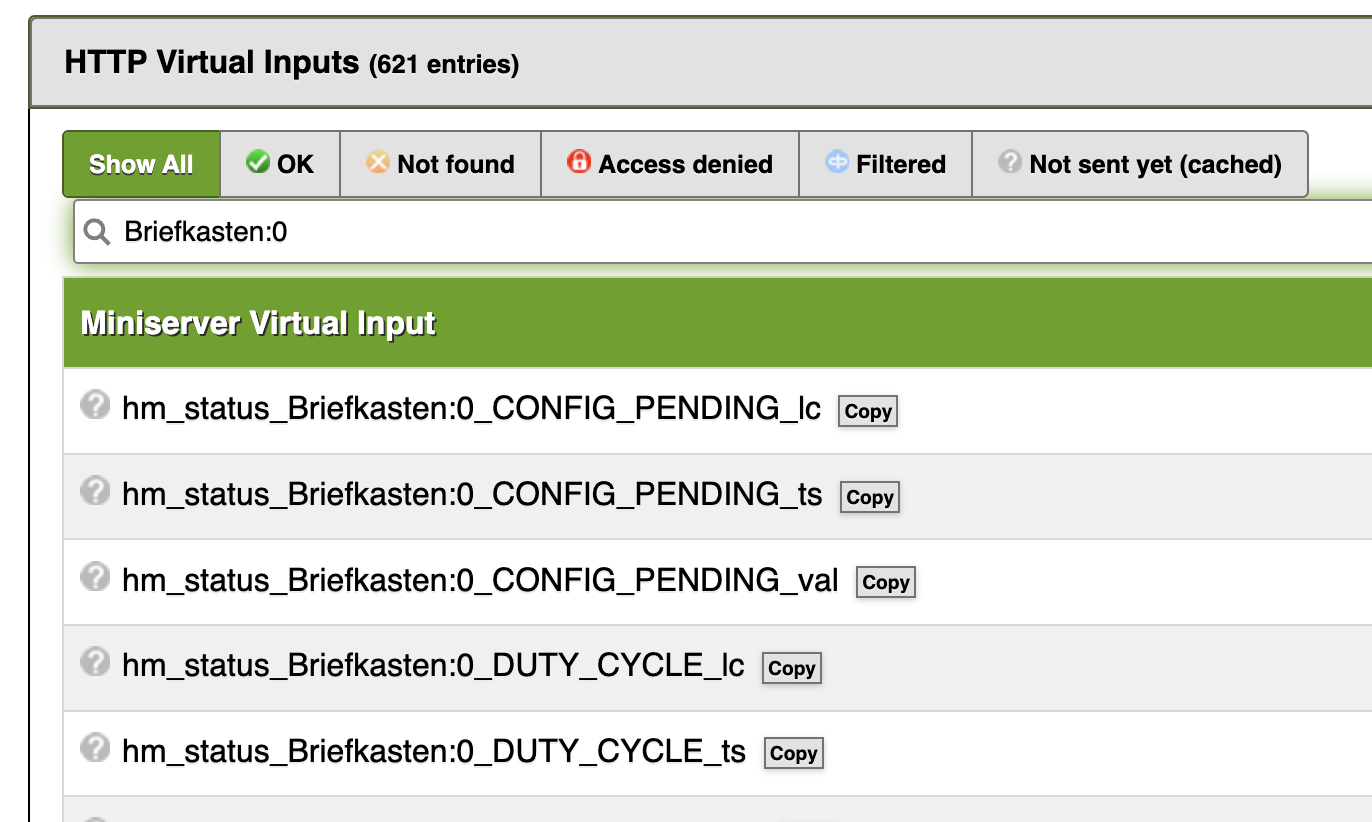Click status icon beside CONFIG_PENDING_val entry
Screen dimensions: 1372x822
(95, 577)
